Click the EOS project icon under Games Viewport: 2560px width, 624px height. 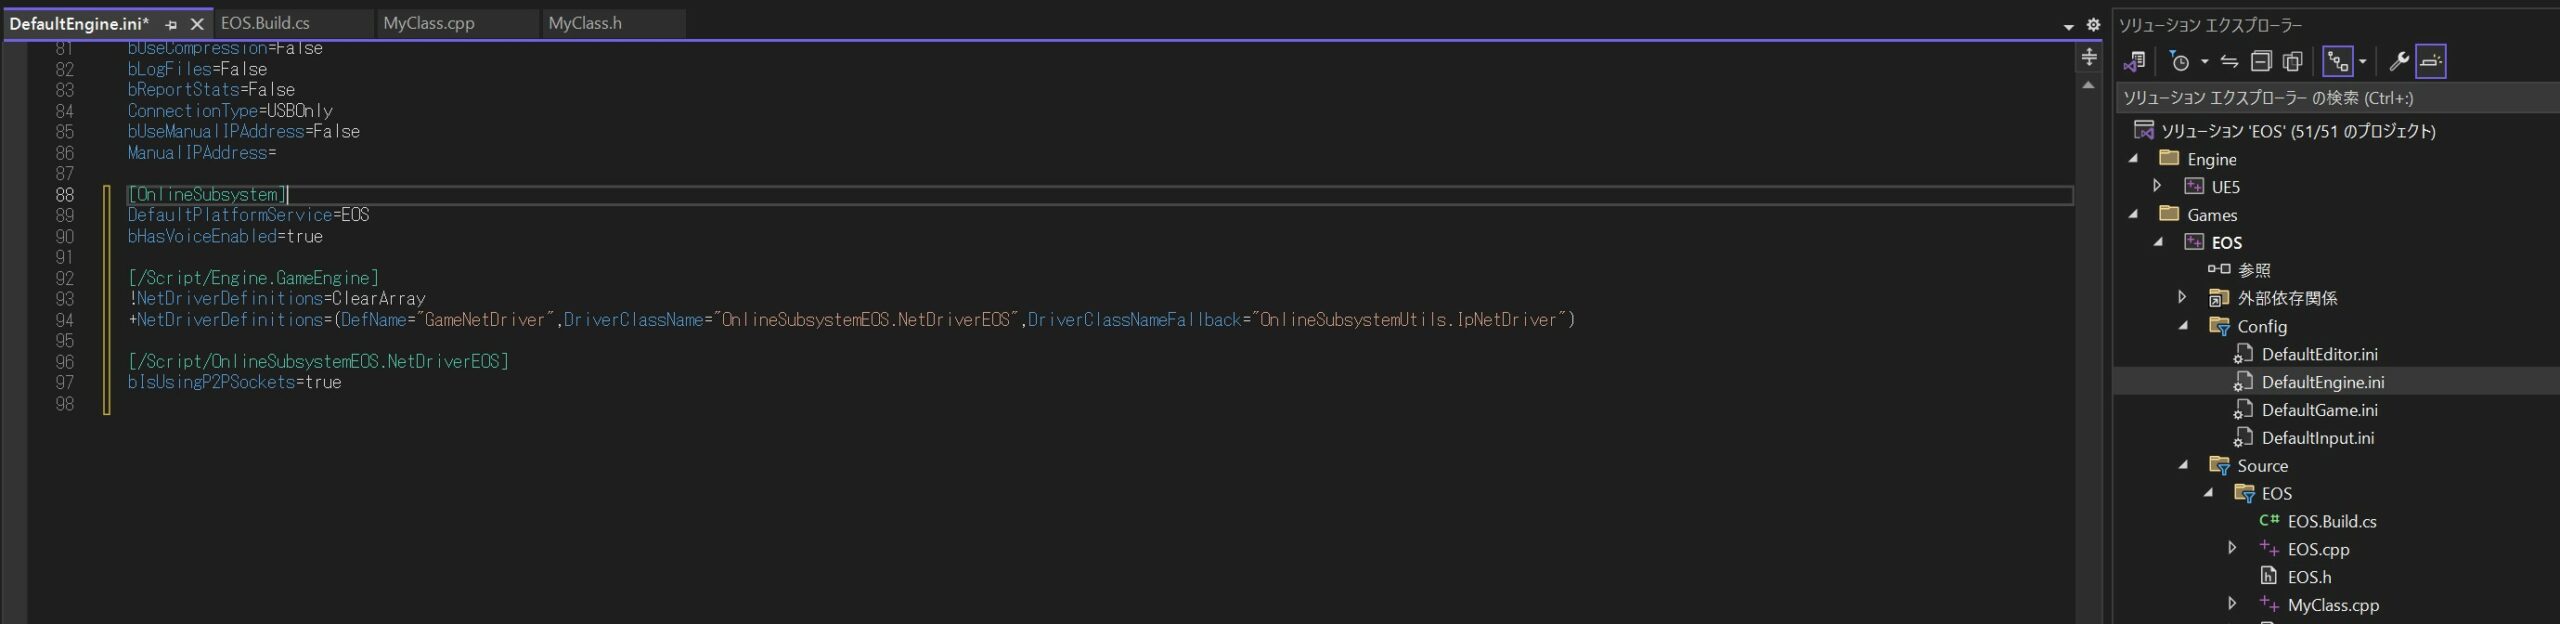[x=2193, y=242]
